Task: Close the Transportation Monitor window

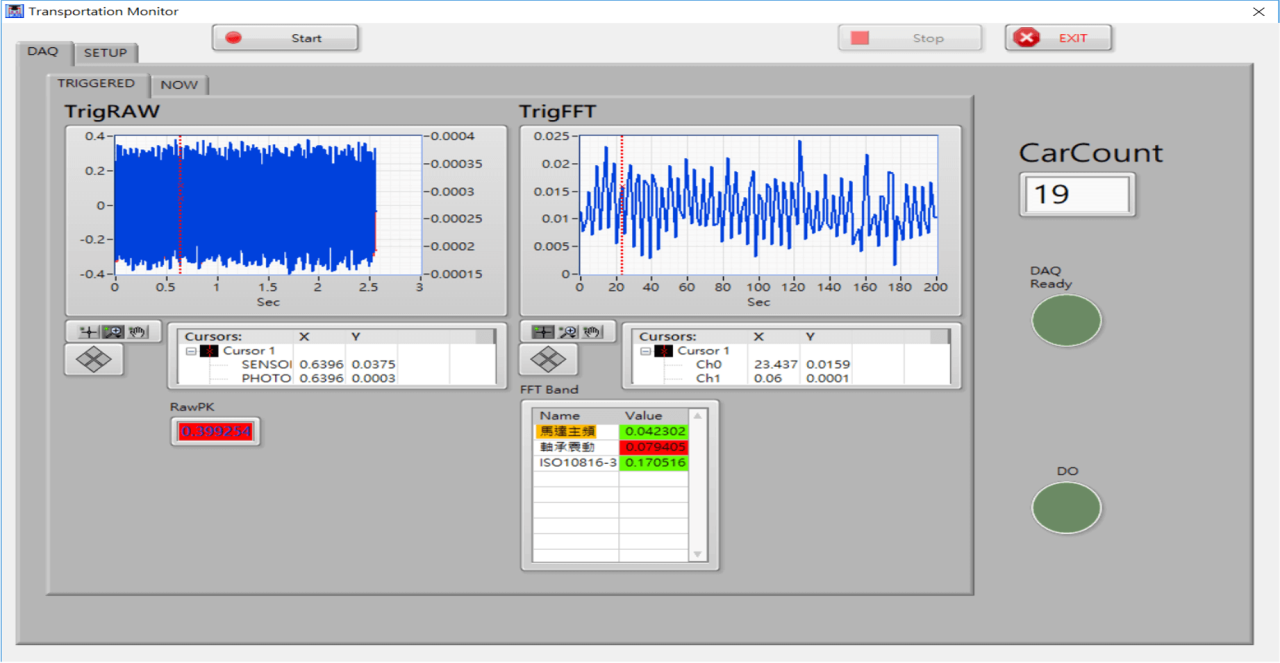Action: point(1259,11)
